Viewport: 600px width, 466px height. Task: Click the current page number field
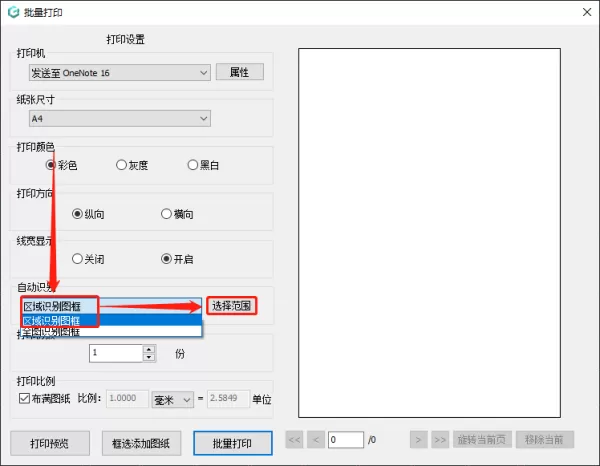click(346, 440)
